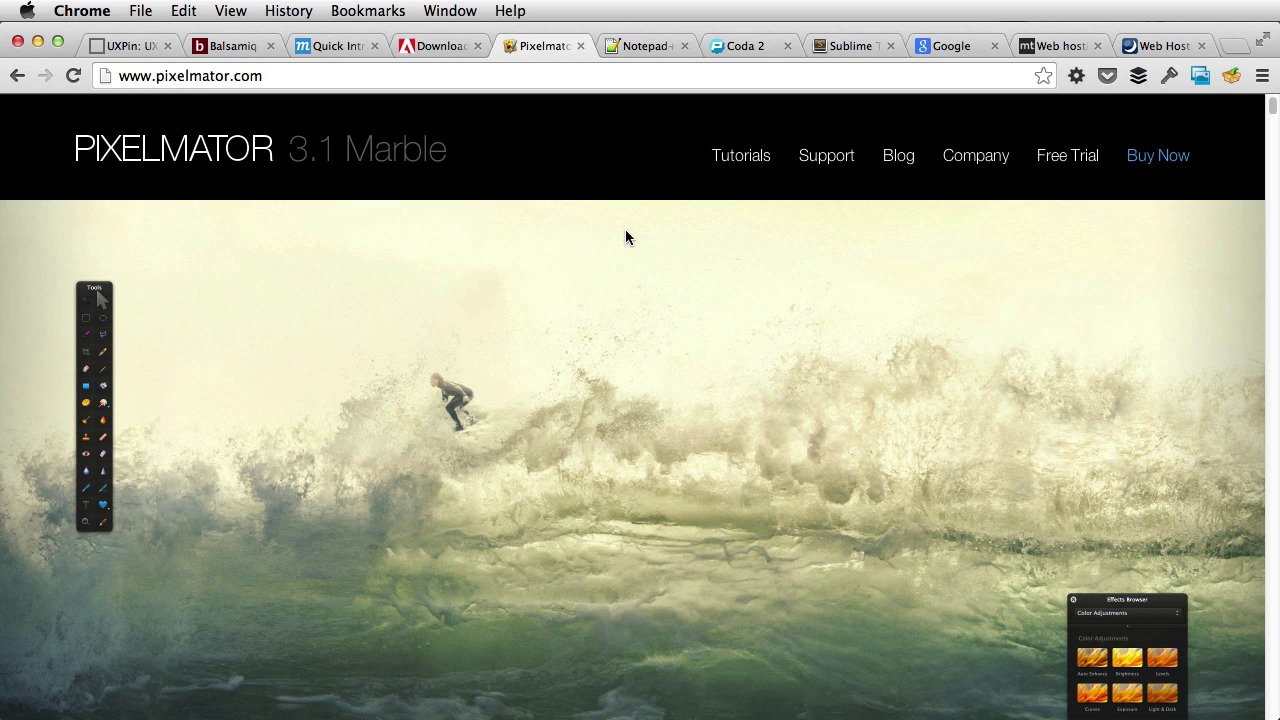
Task: Select the Zoom magnifier tool
Action: point(86,520)
